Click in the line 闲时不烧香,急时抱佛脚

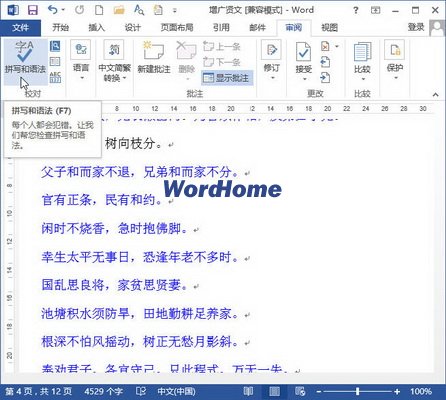[x=114, y=229]
